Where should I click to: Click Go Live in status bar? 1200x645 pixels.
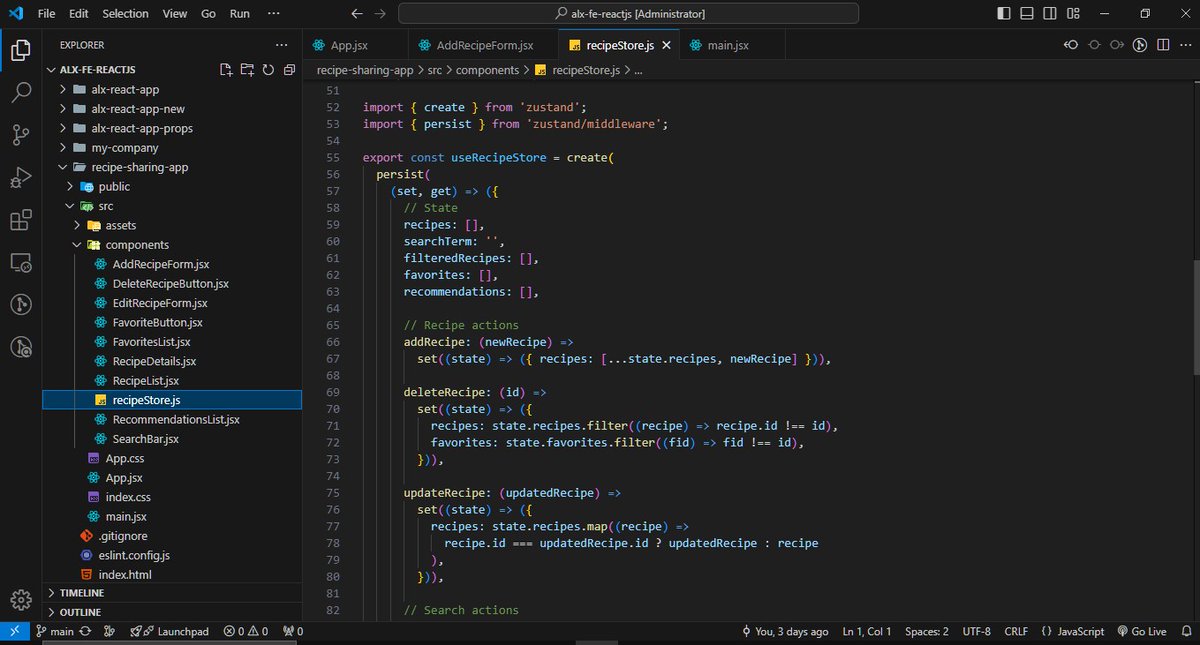1141,632
